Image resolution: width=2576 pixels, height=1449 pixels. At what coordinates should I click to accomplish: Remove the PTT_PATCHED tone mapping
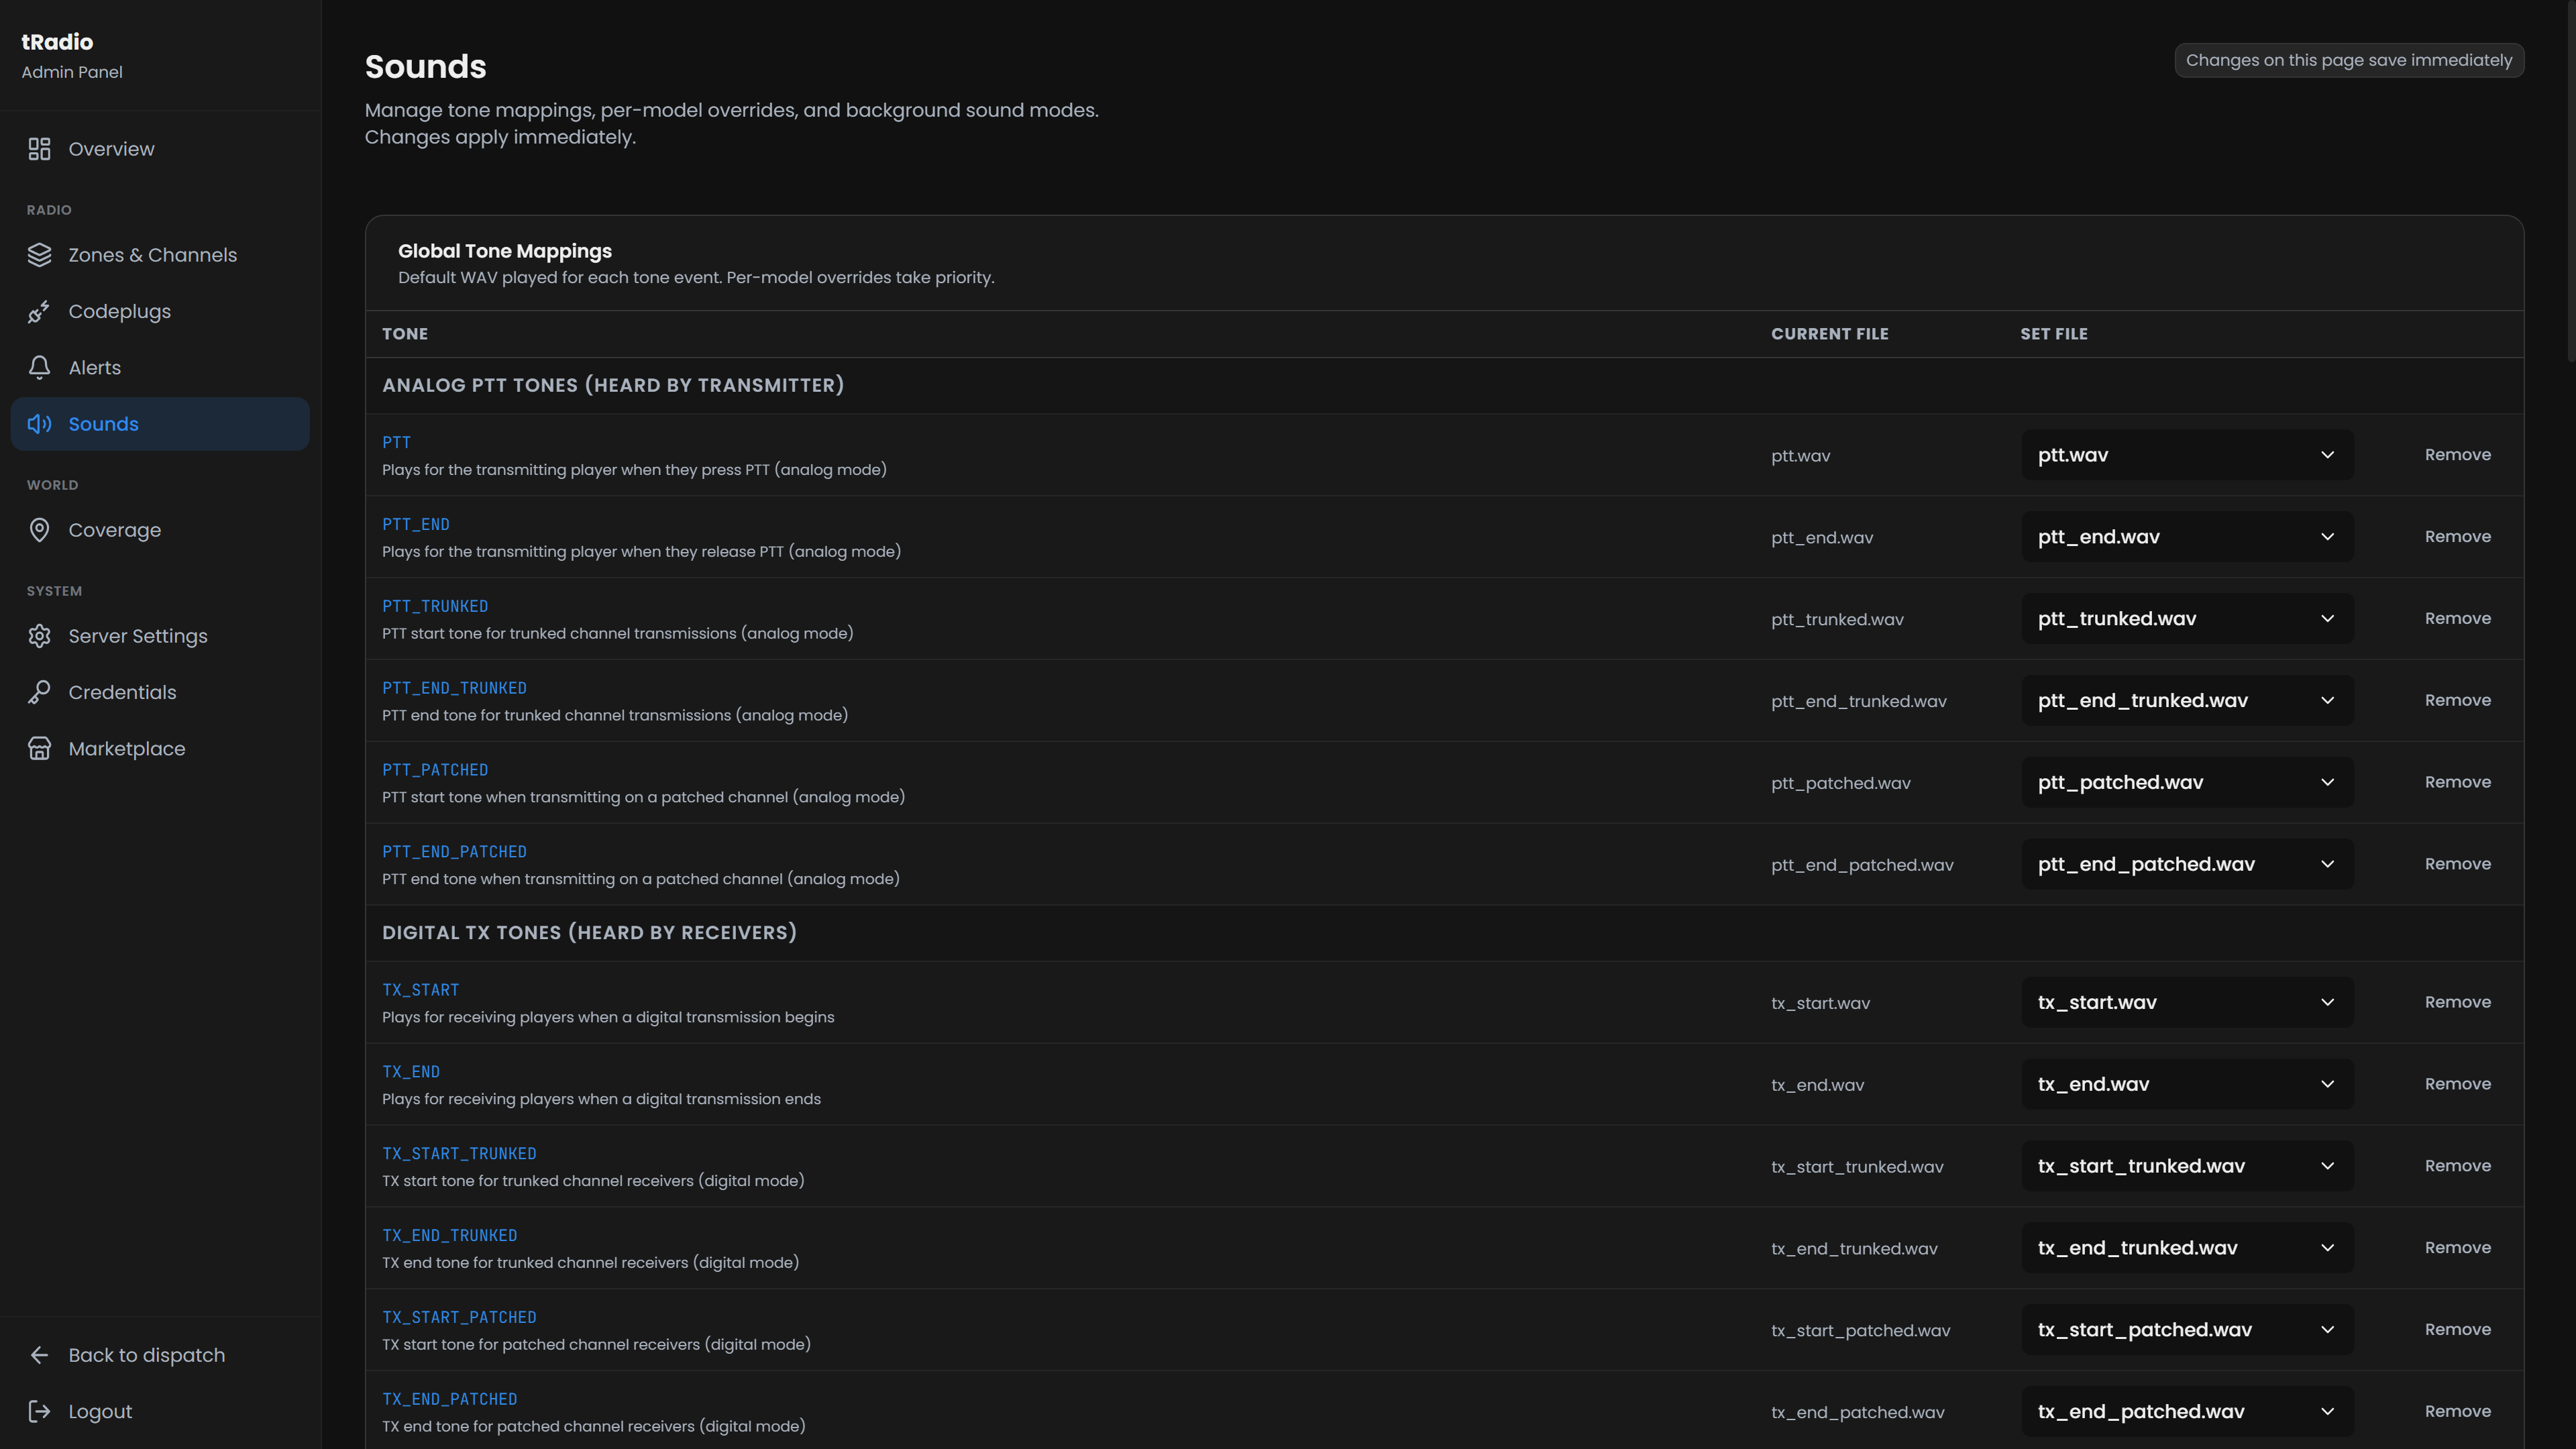pyautogui.click(x=2457, y=783)
